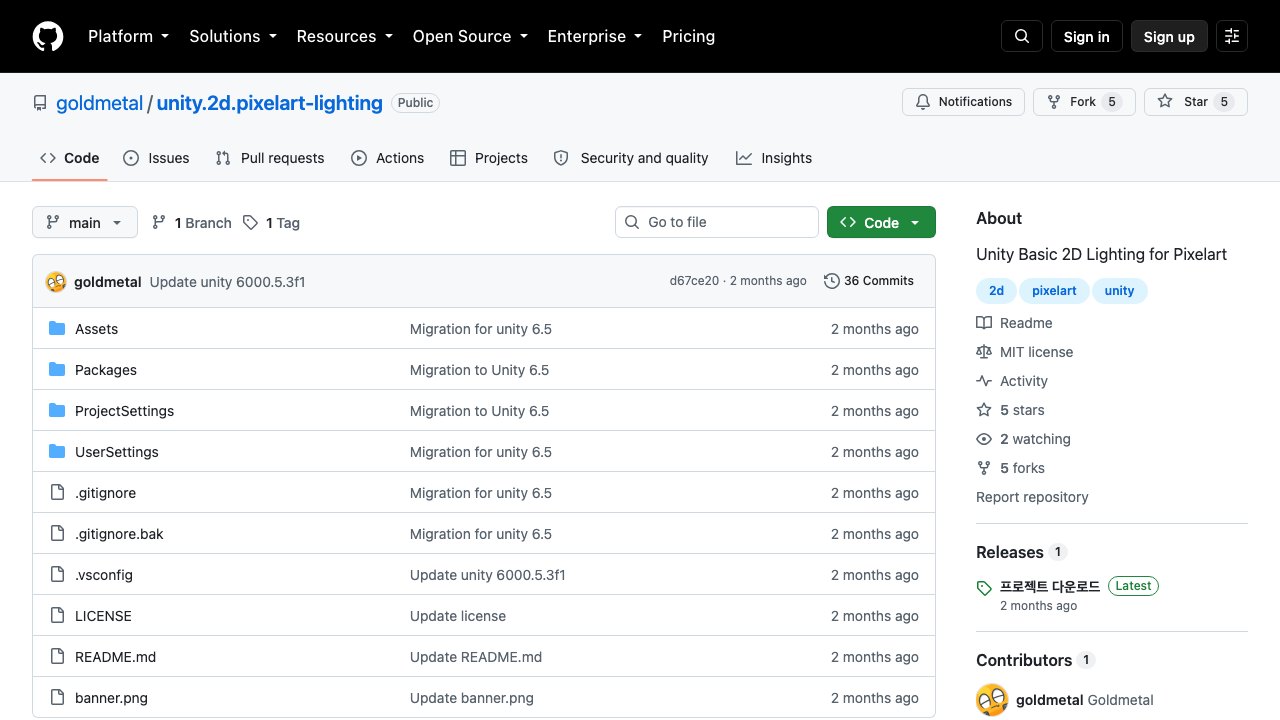Go to the Pricing page
The image size is (1280, 720).
pyautogui.click(x=688, y=36)
